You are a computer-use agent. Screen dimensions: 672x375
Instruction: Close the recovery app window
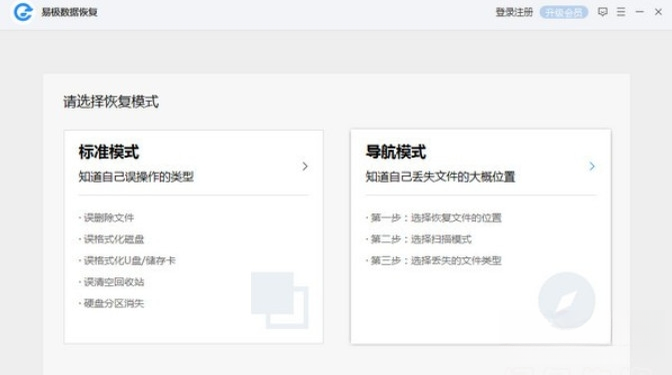[658, 12]
